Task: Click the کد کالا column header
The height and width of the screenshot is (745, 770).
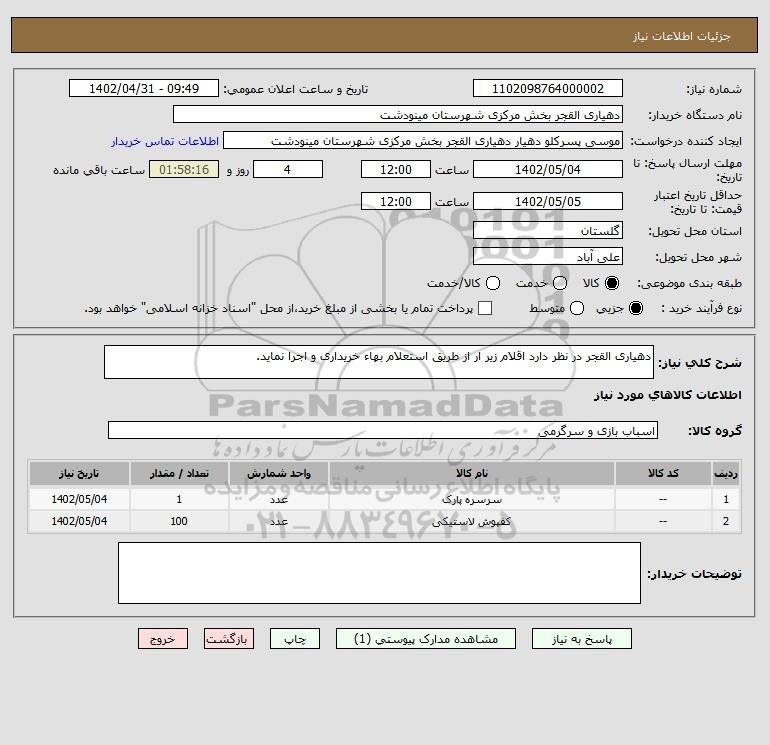Action: 663,473
